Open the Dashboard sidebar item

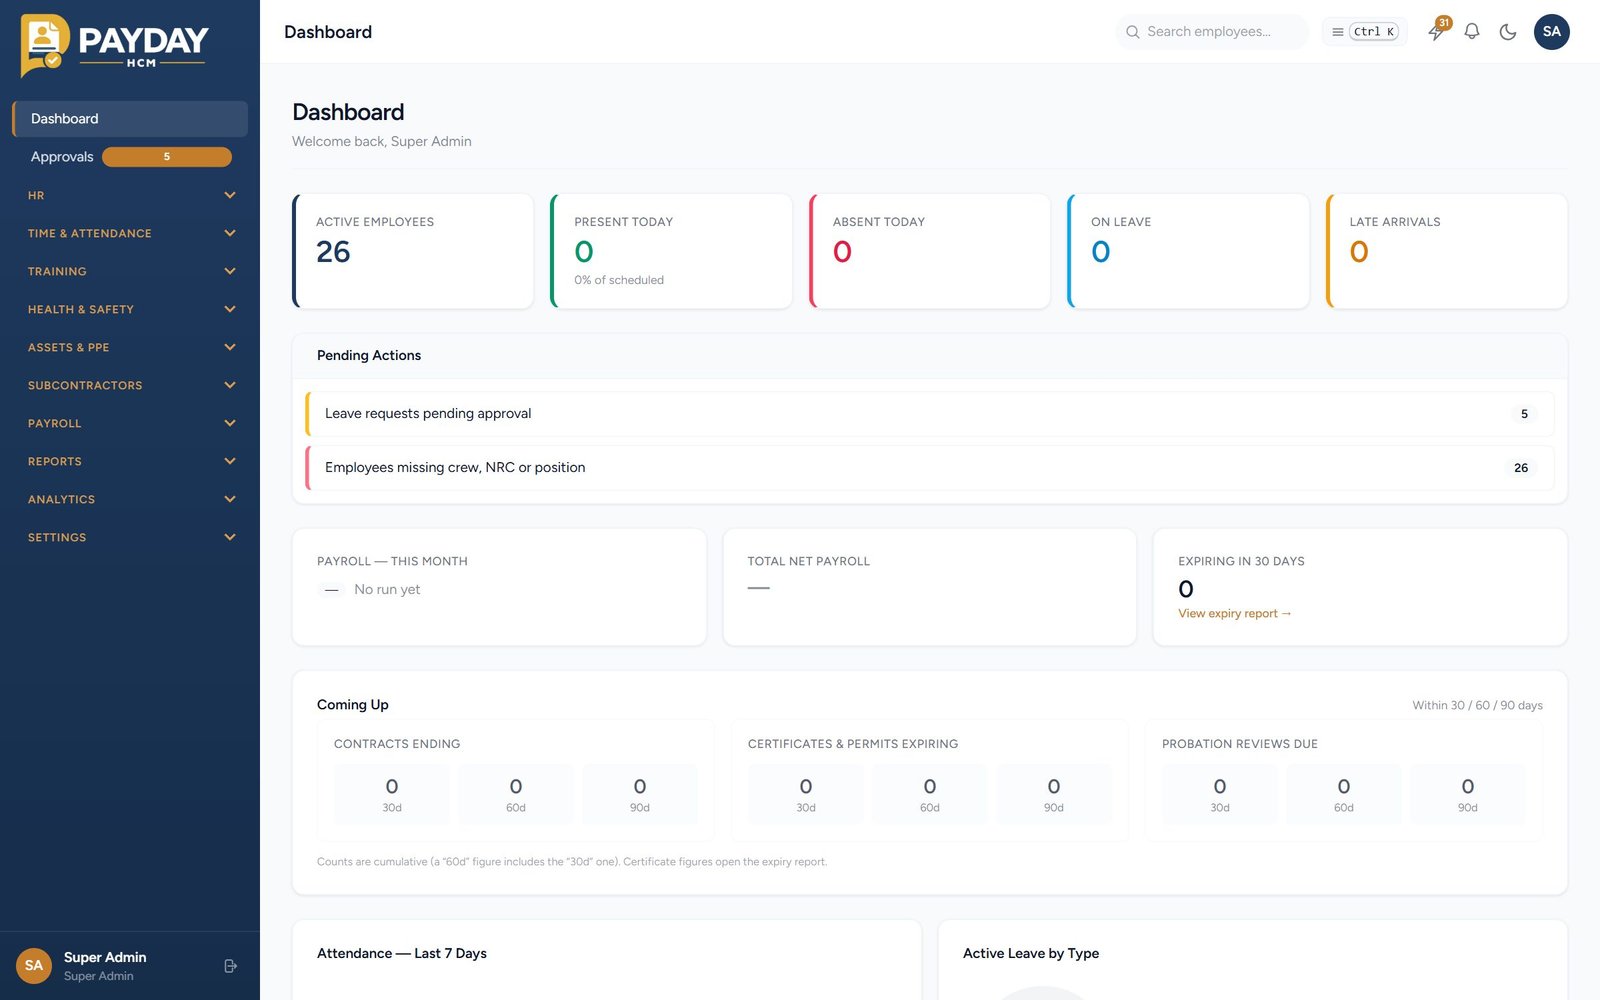(x=130, y=119)
